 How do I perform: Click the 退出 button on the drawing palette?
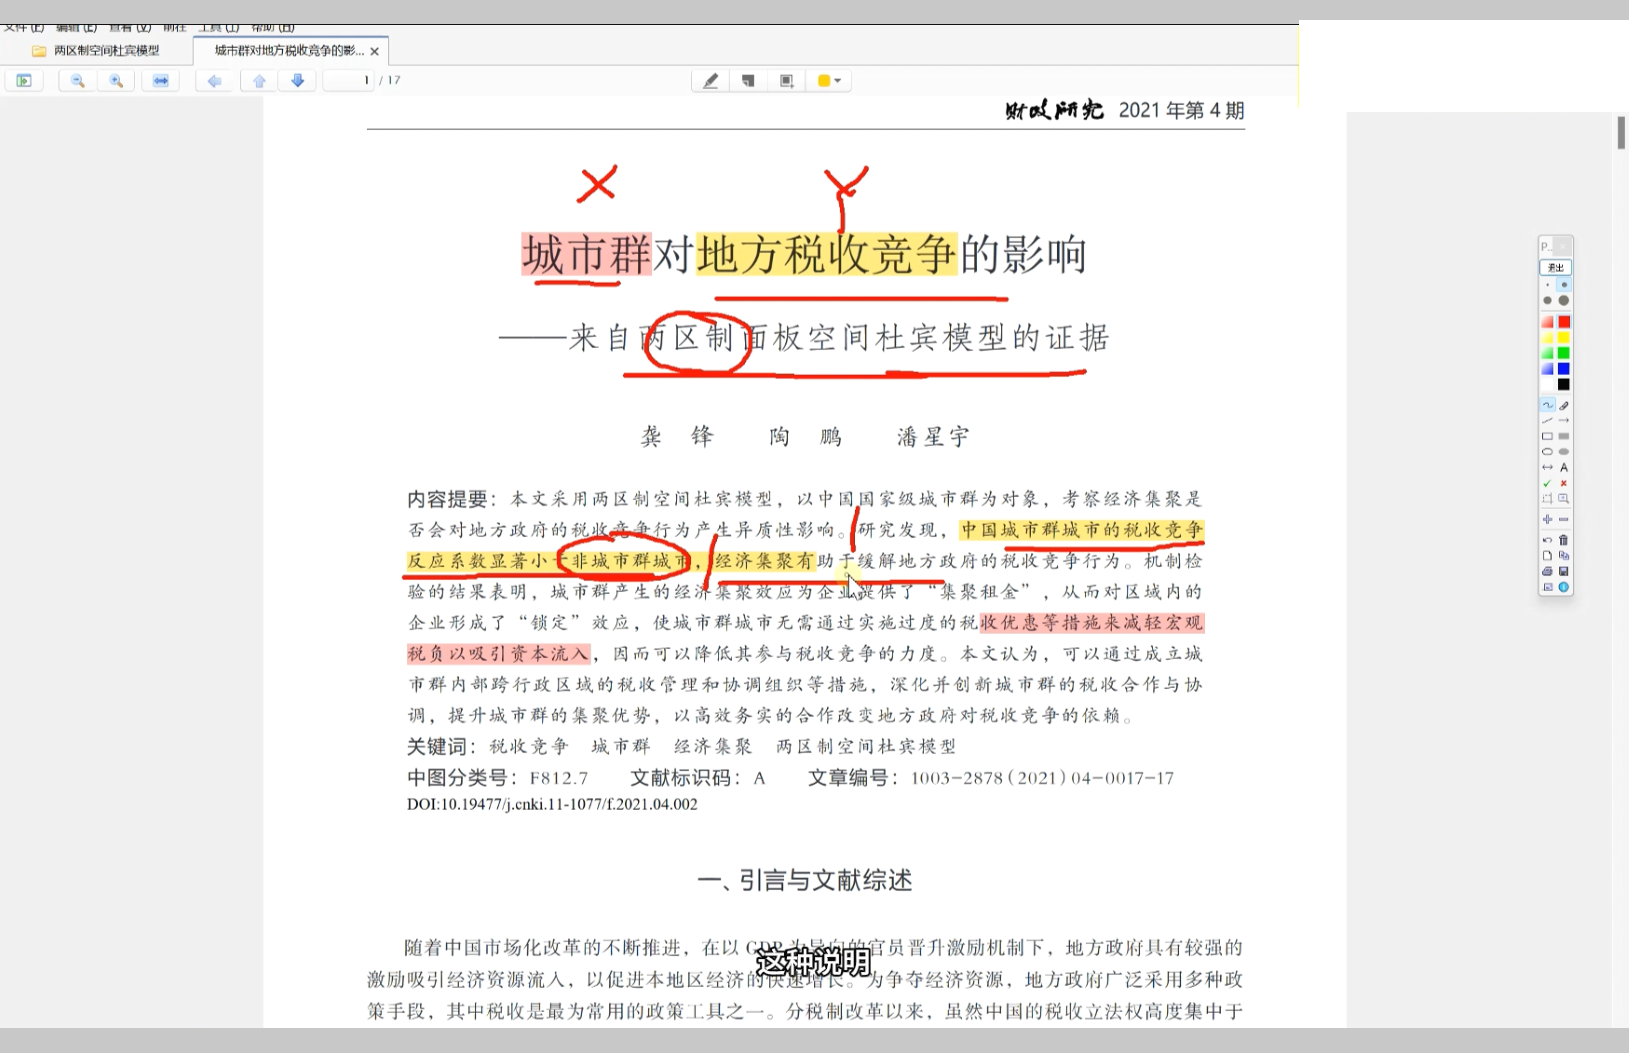pyautogui.click(x=1555, y=267)
